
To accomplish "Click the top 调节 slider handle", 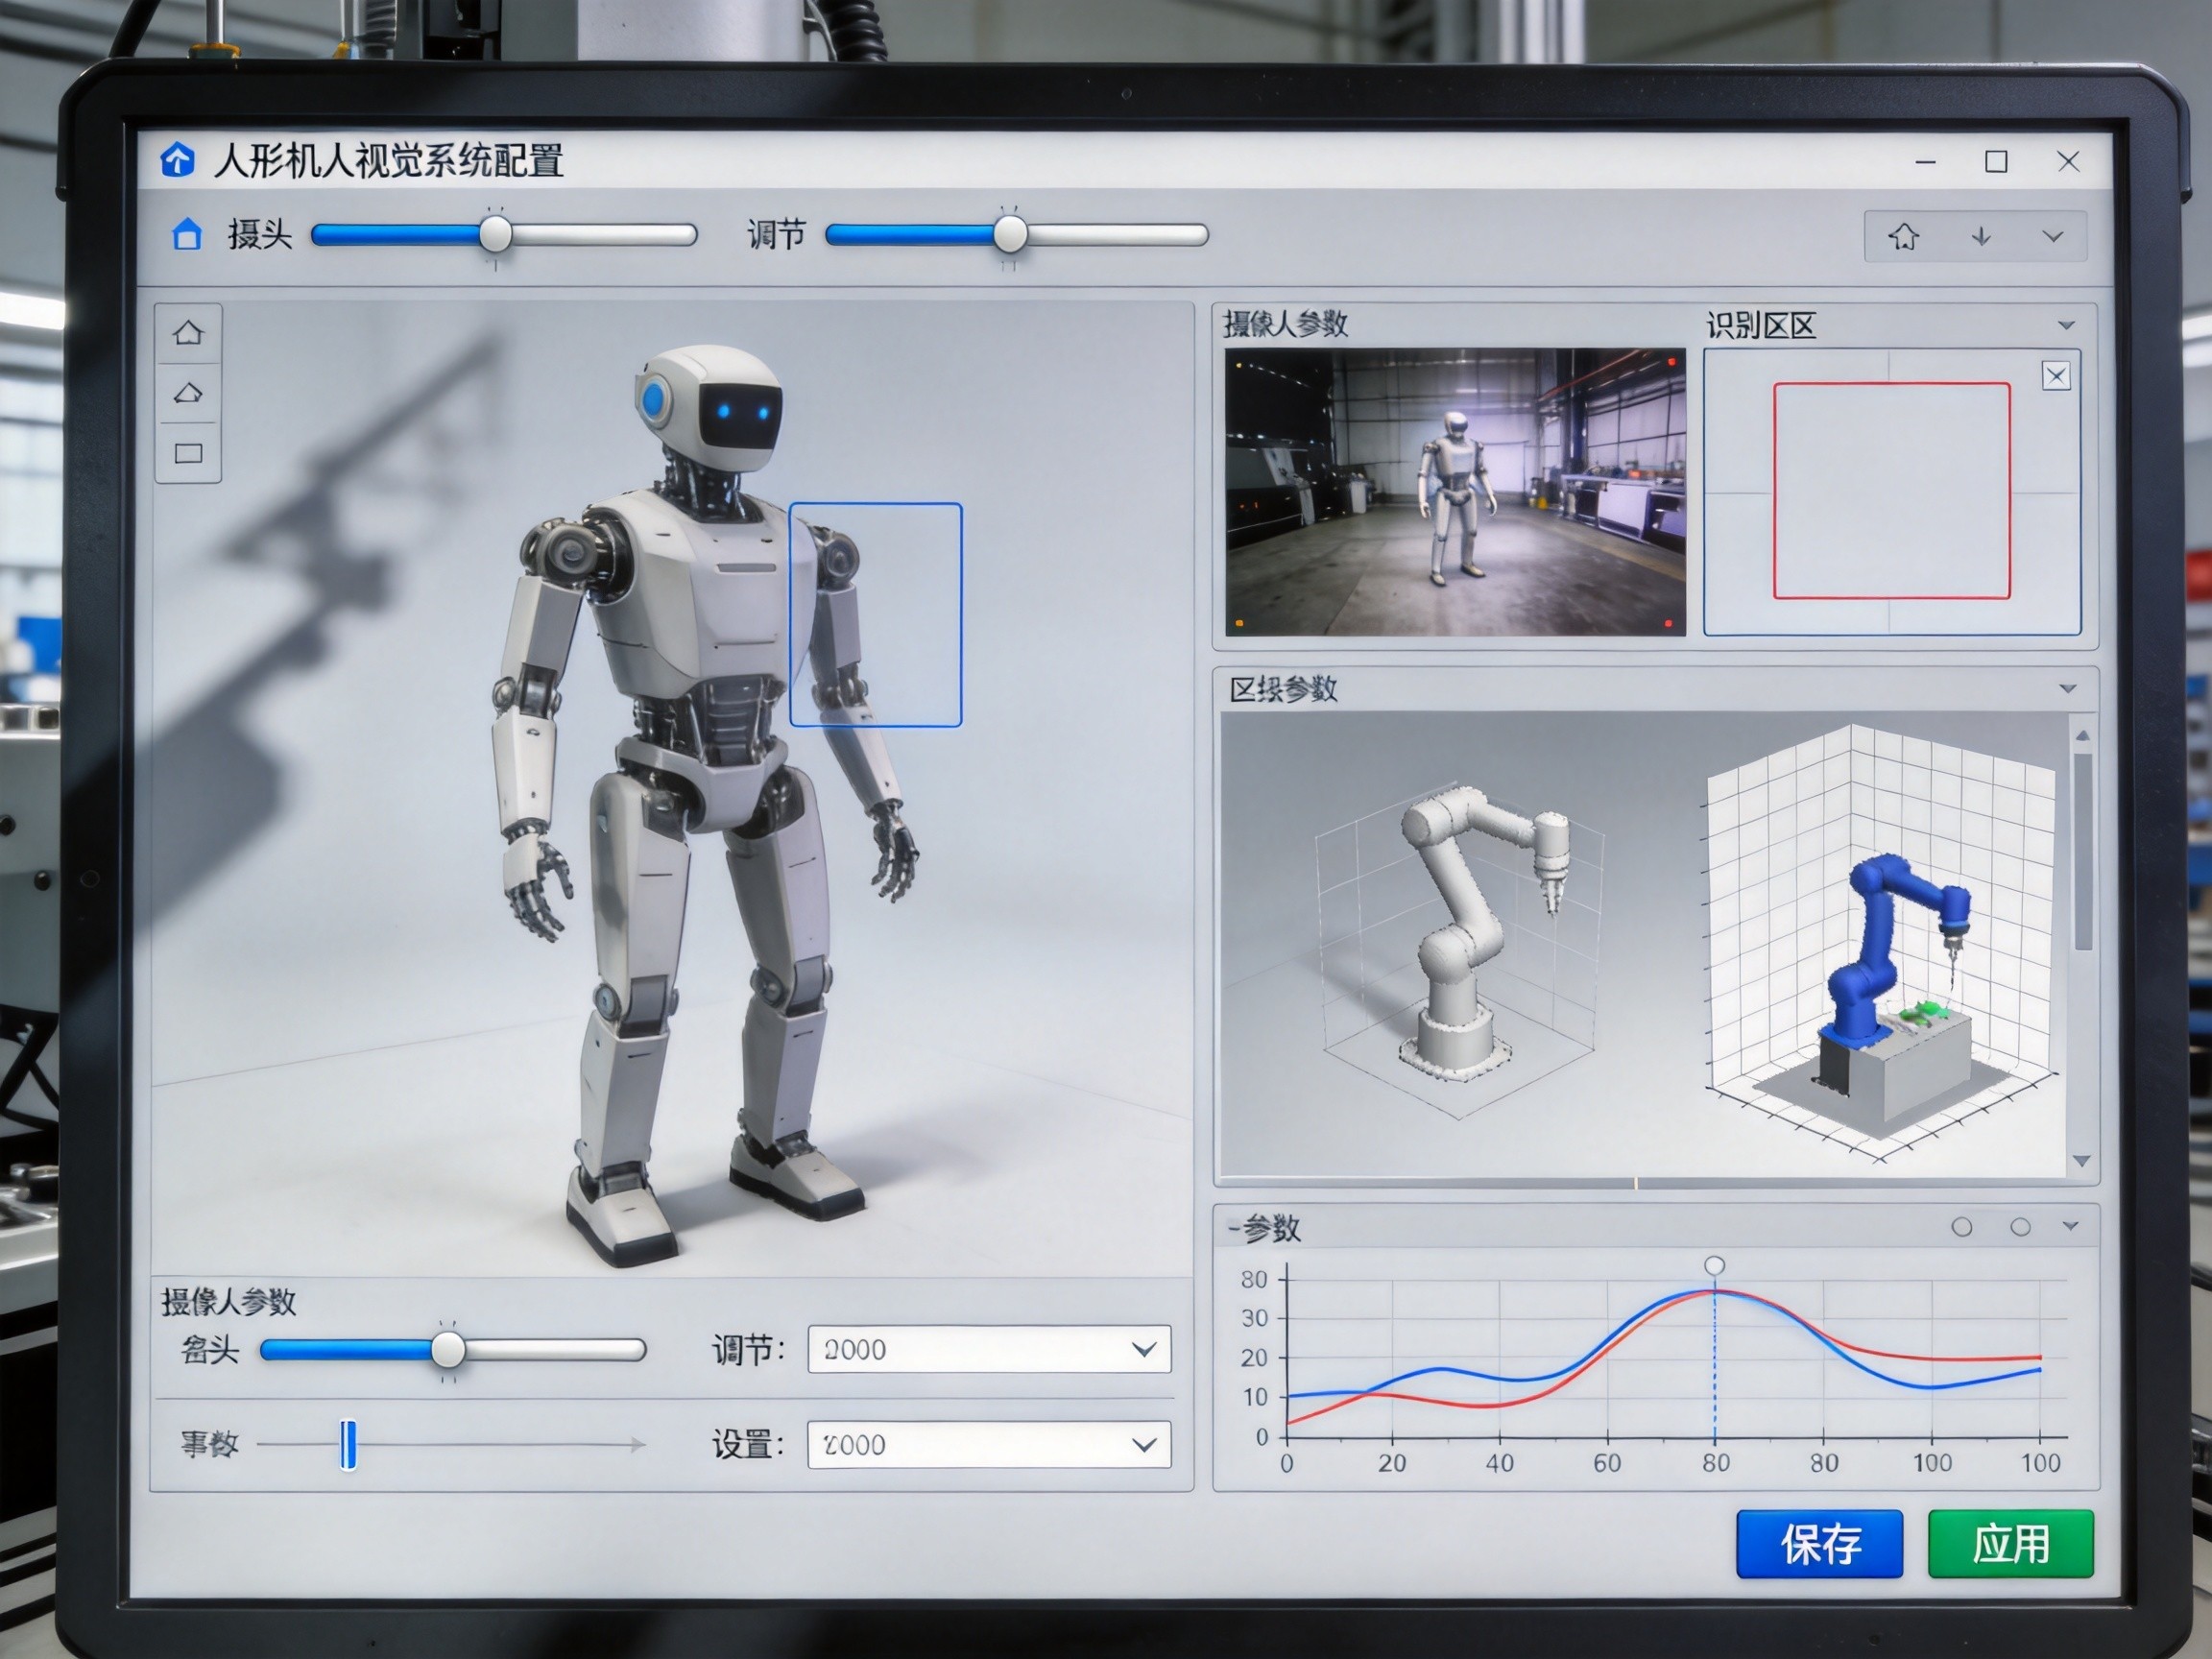I will coord(1010,235).
